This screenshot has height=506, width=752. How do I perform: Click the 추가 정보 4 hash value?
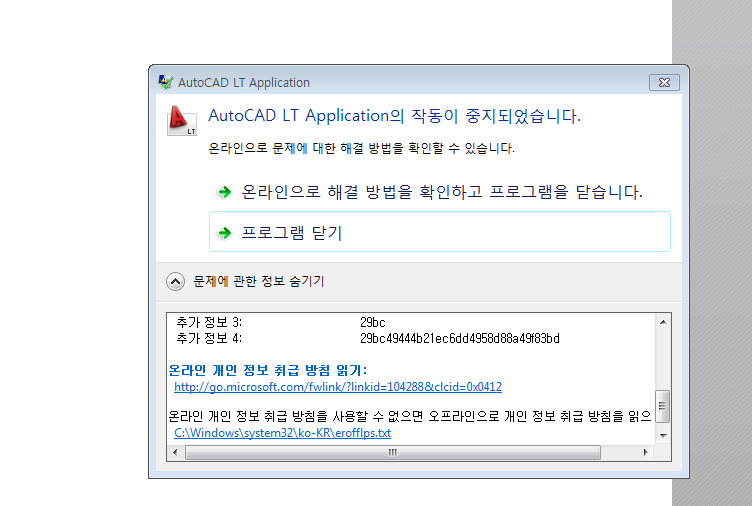click(x=459, y=339)
